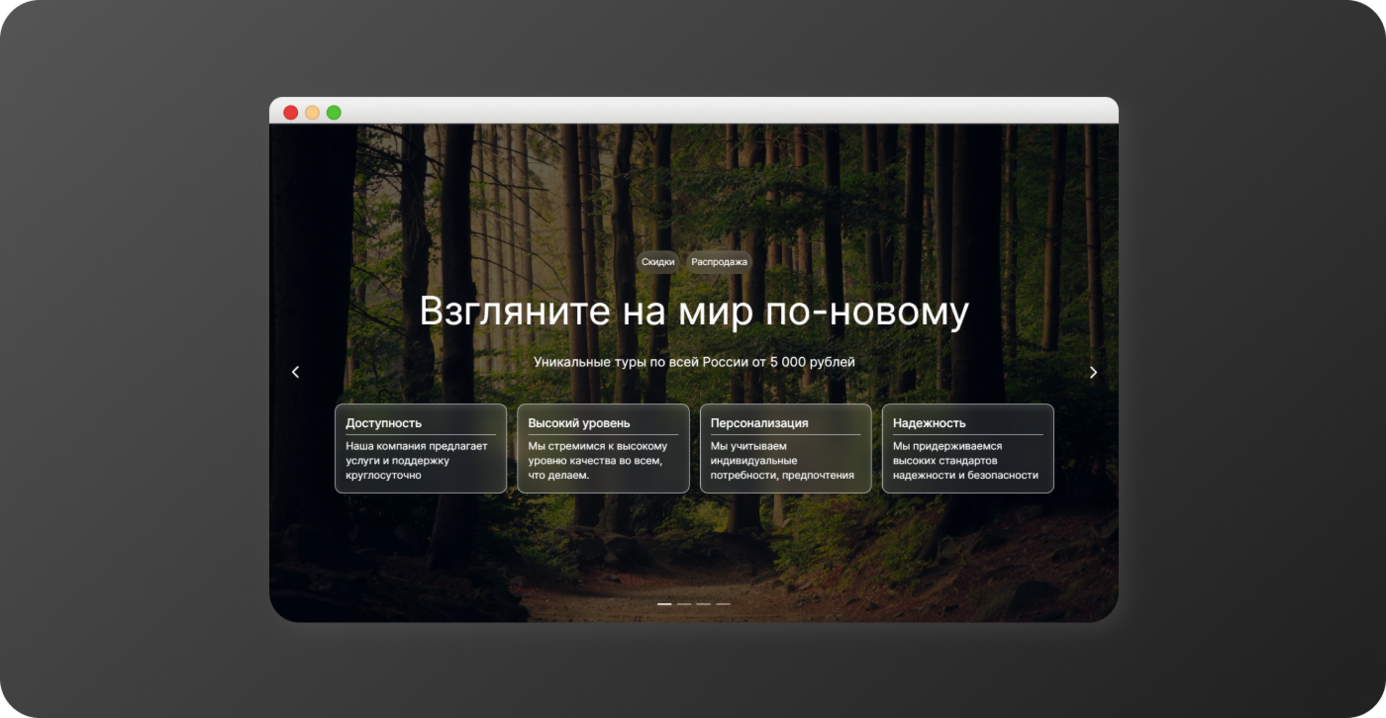
Task: Jump to fourth slider indicator dash
Action: pos(723,604)
